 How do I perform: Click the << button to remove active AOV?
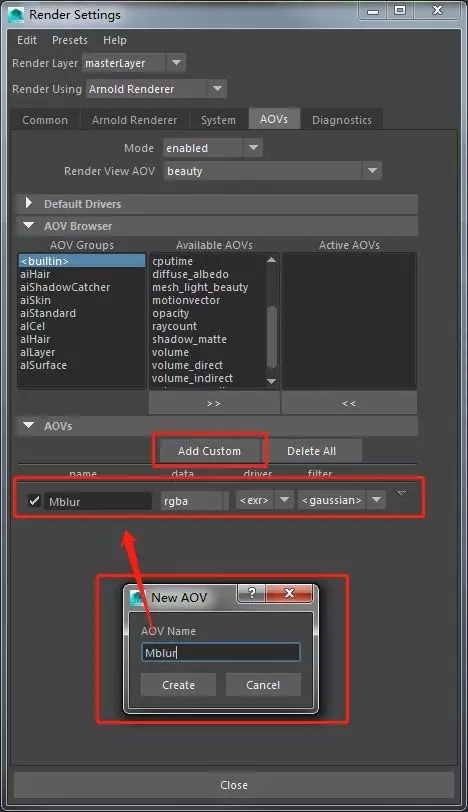pos(349,403)
